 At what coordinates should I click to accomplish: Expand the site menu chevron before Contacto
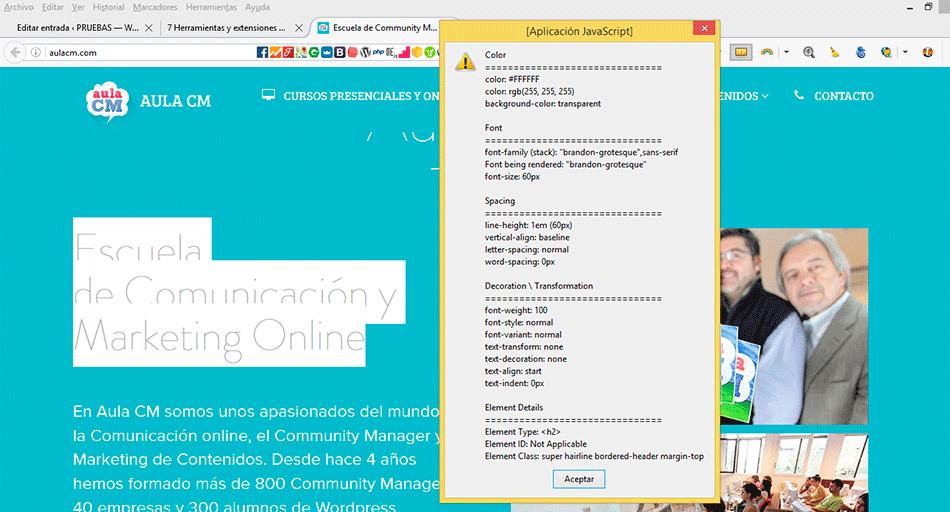click(x=765, y=96)
